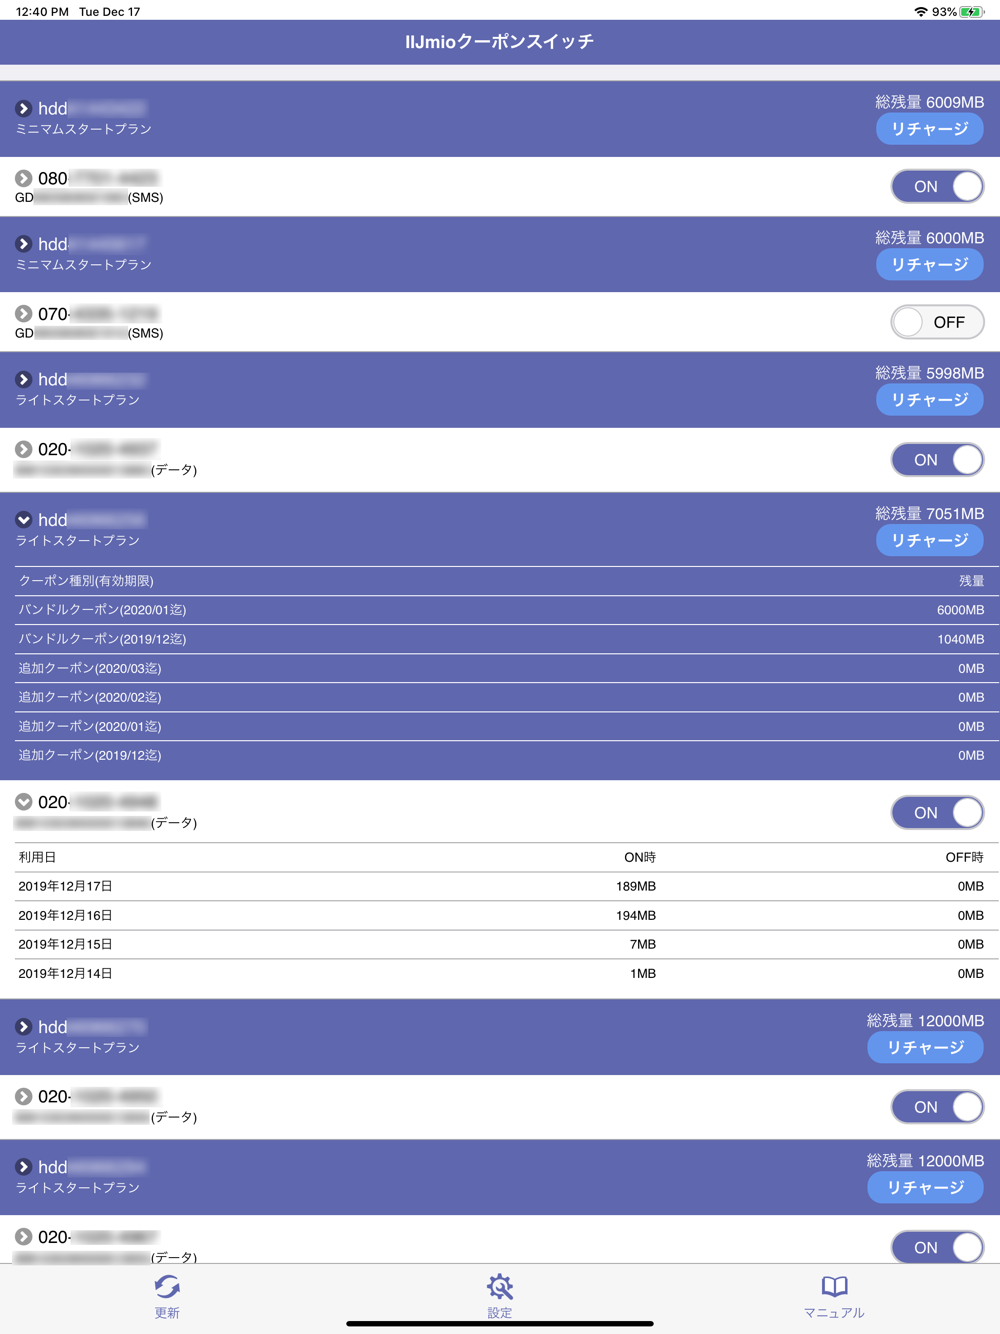Click the 6000MB bundle coupon remaining value

click(960, 610)
